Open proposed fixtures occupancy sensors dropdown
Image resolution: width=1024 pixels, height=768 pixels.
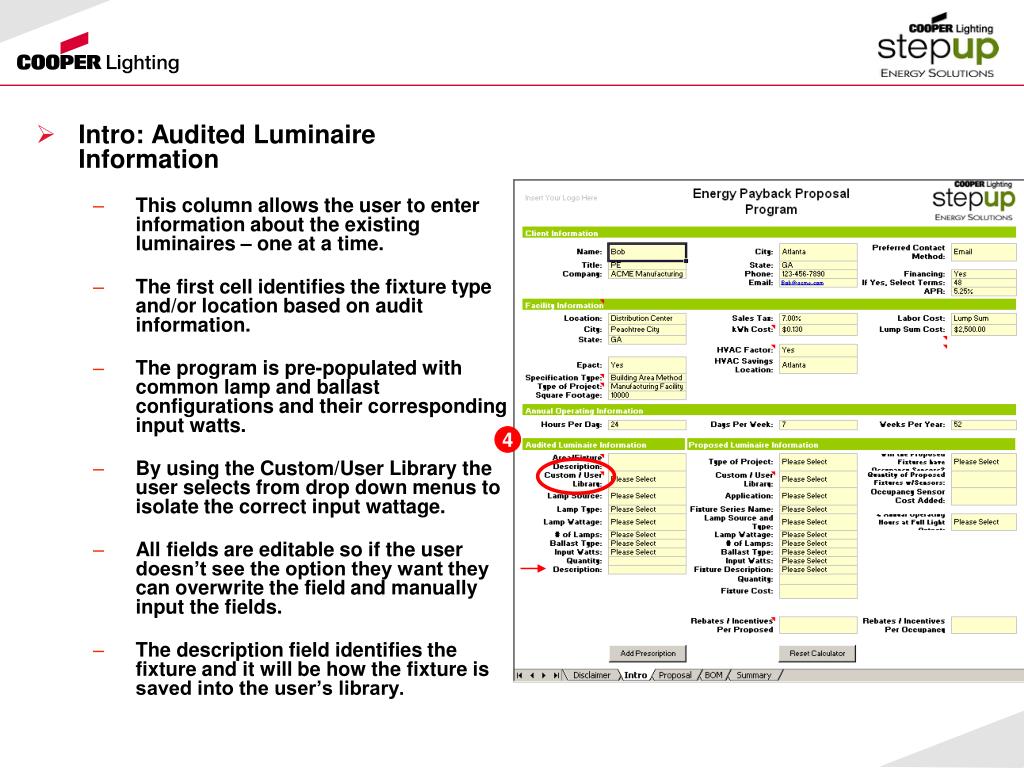(x=984, y=462)
